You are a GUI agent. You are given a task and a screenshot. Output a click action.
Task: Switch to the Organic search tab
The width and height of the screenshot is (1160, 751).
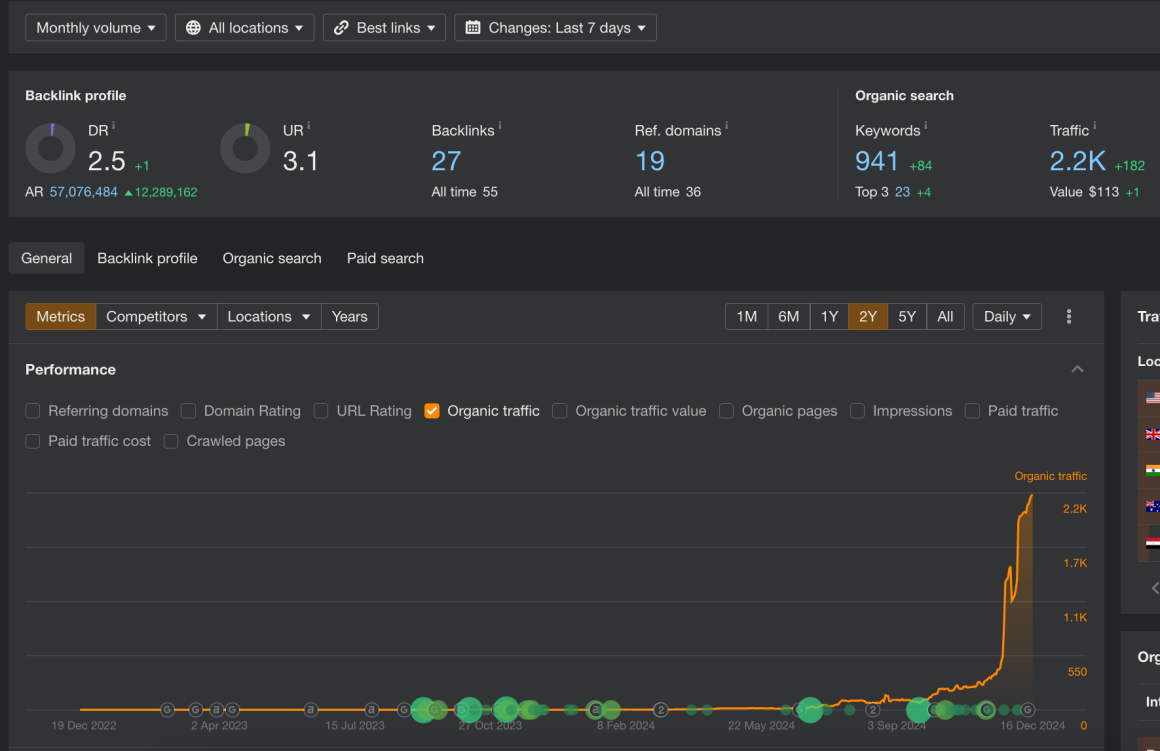click(271, 257)
